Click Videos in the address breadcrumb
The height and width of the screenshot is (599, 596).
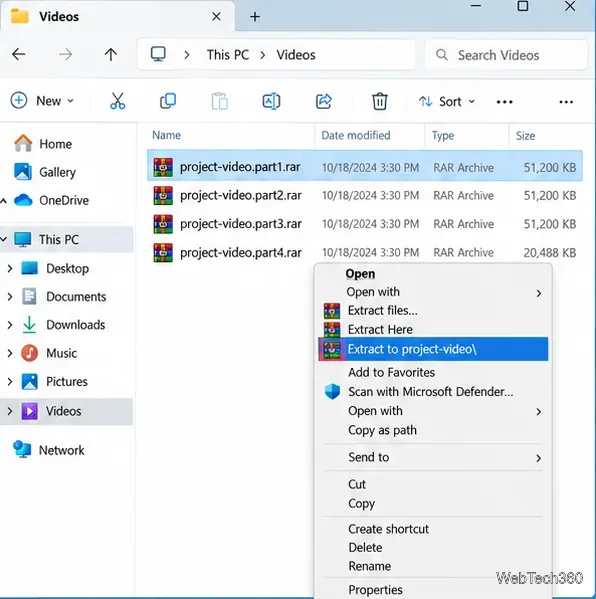click(296, 55)
